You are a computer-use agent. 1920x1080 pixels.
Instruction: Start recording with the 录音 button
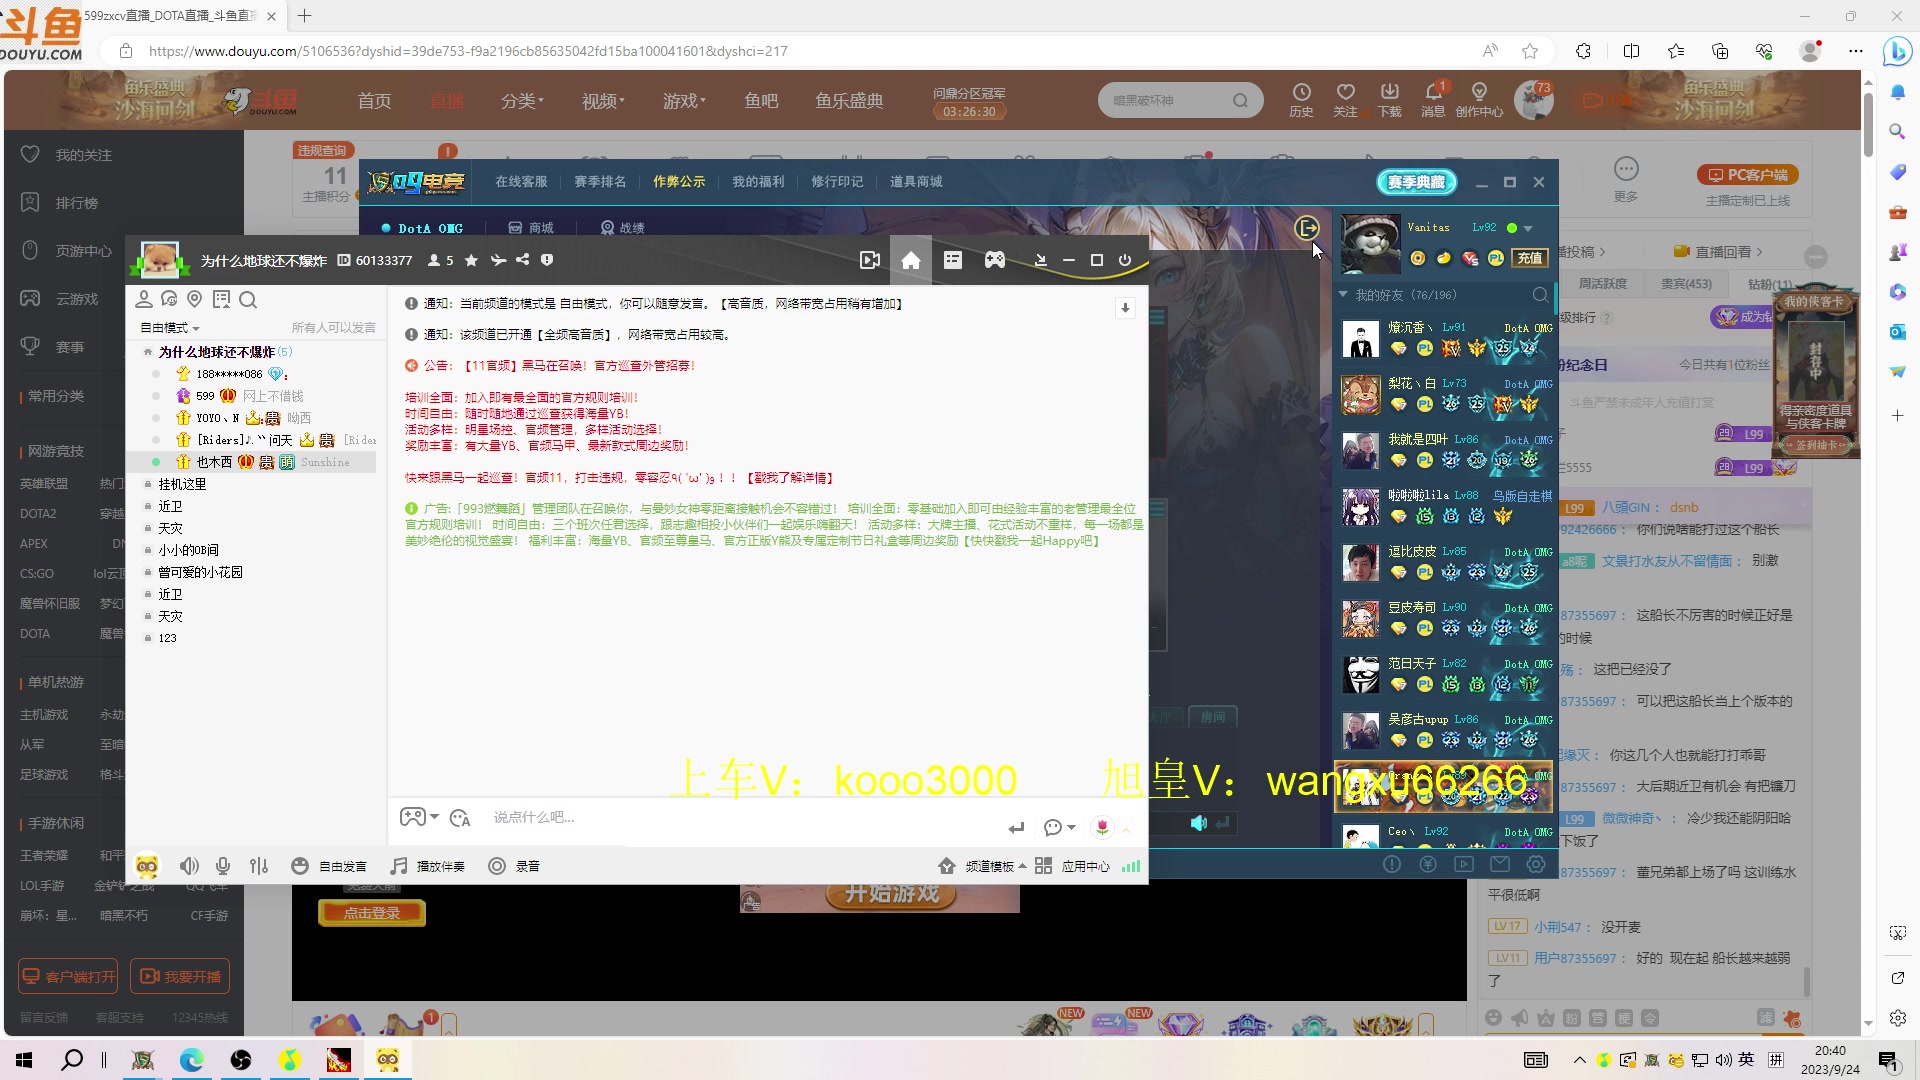(x=514, y=866)
